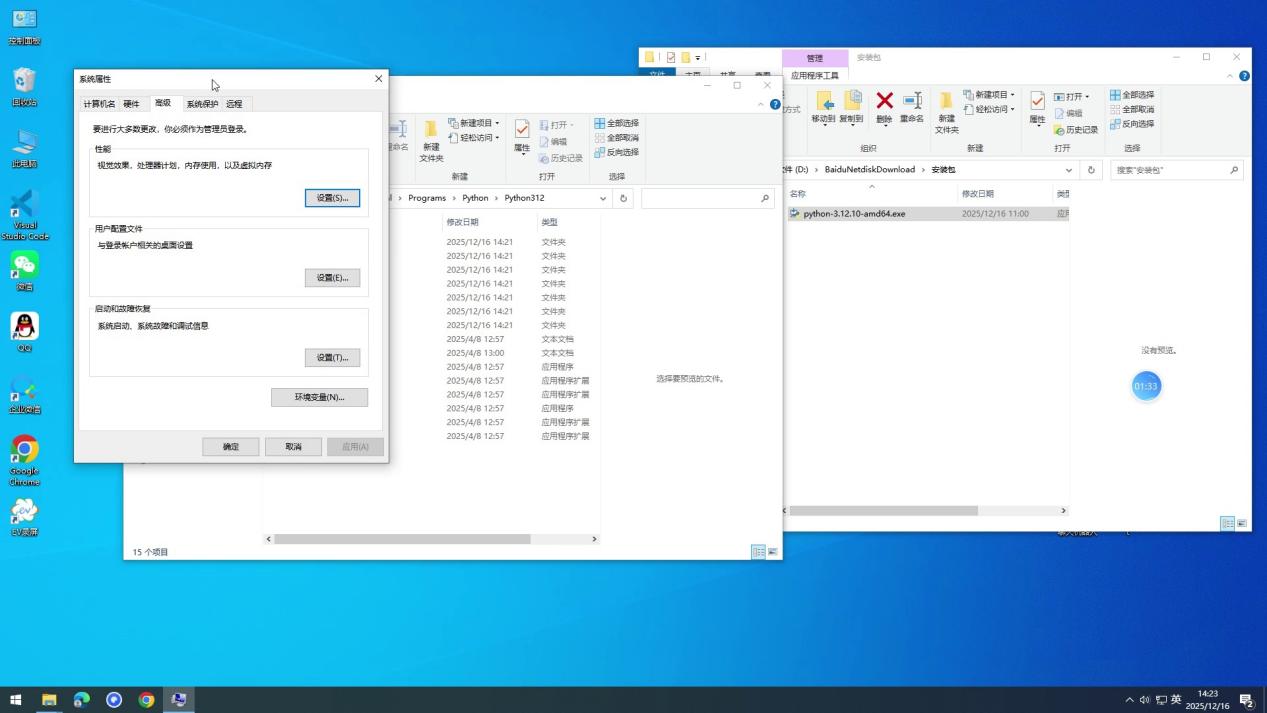Image resolution: width=1267 pixels, height=713 pixels.
Task: Click Google Chrome icon in the taskbar
Action: 147,700
